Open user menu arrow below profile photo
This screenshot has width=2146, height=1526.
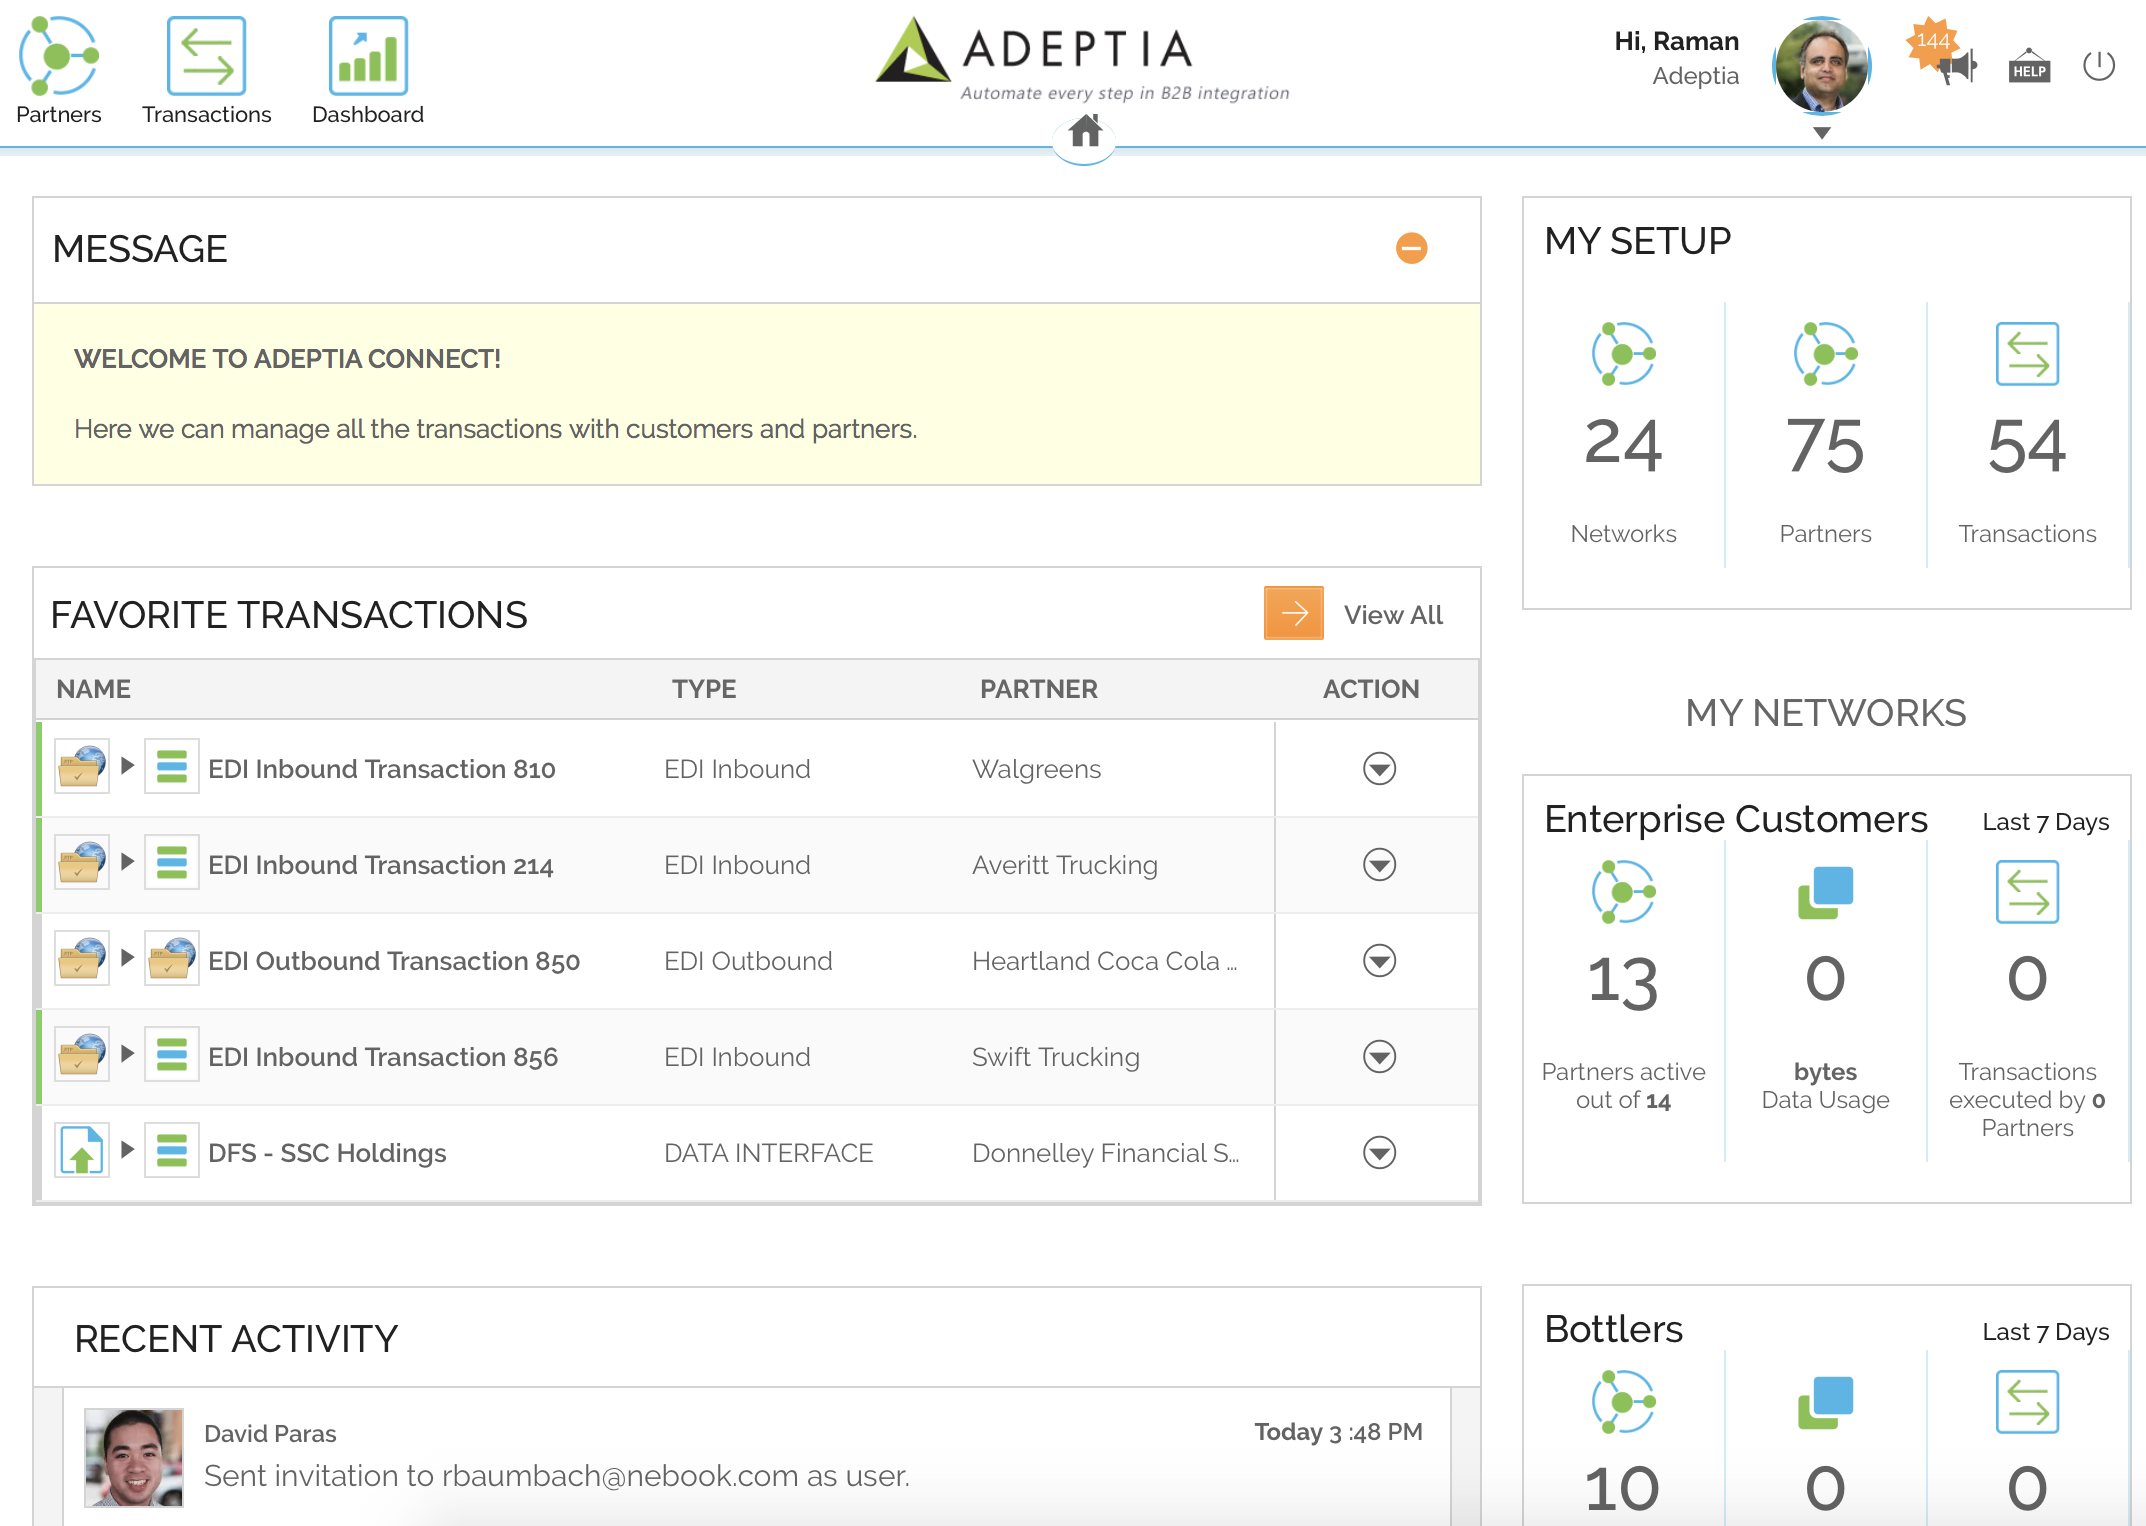tap(1821, 133)
